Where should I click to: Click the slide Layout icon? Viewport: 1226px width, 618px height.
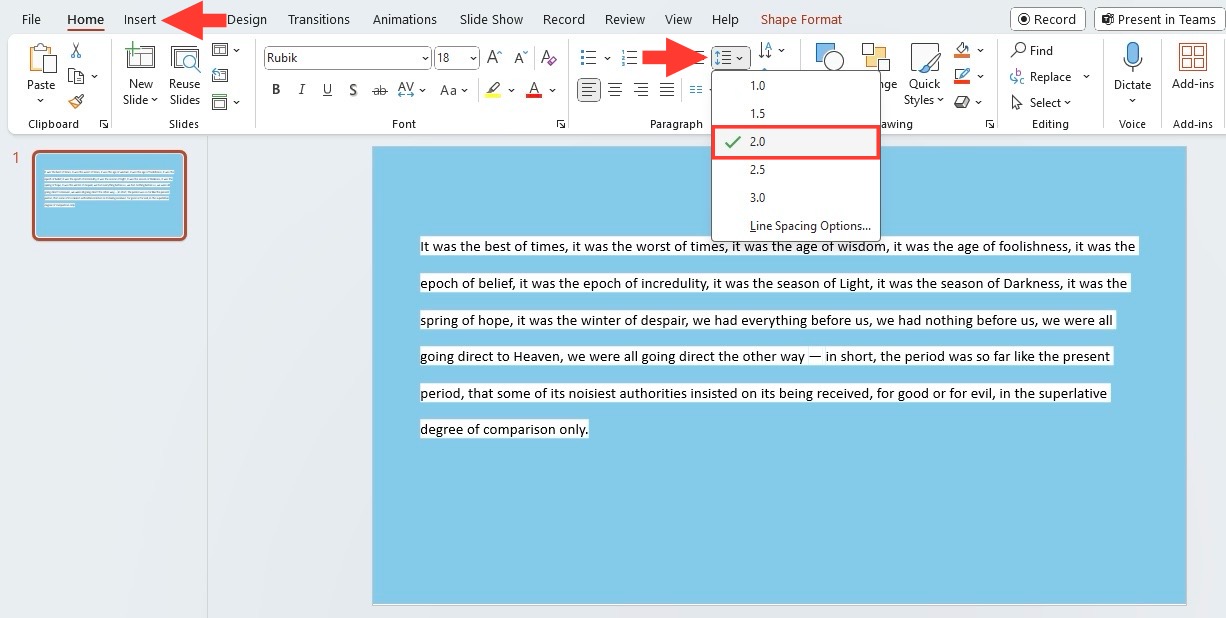[x=220, y=50]
